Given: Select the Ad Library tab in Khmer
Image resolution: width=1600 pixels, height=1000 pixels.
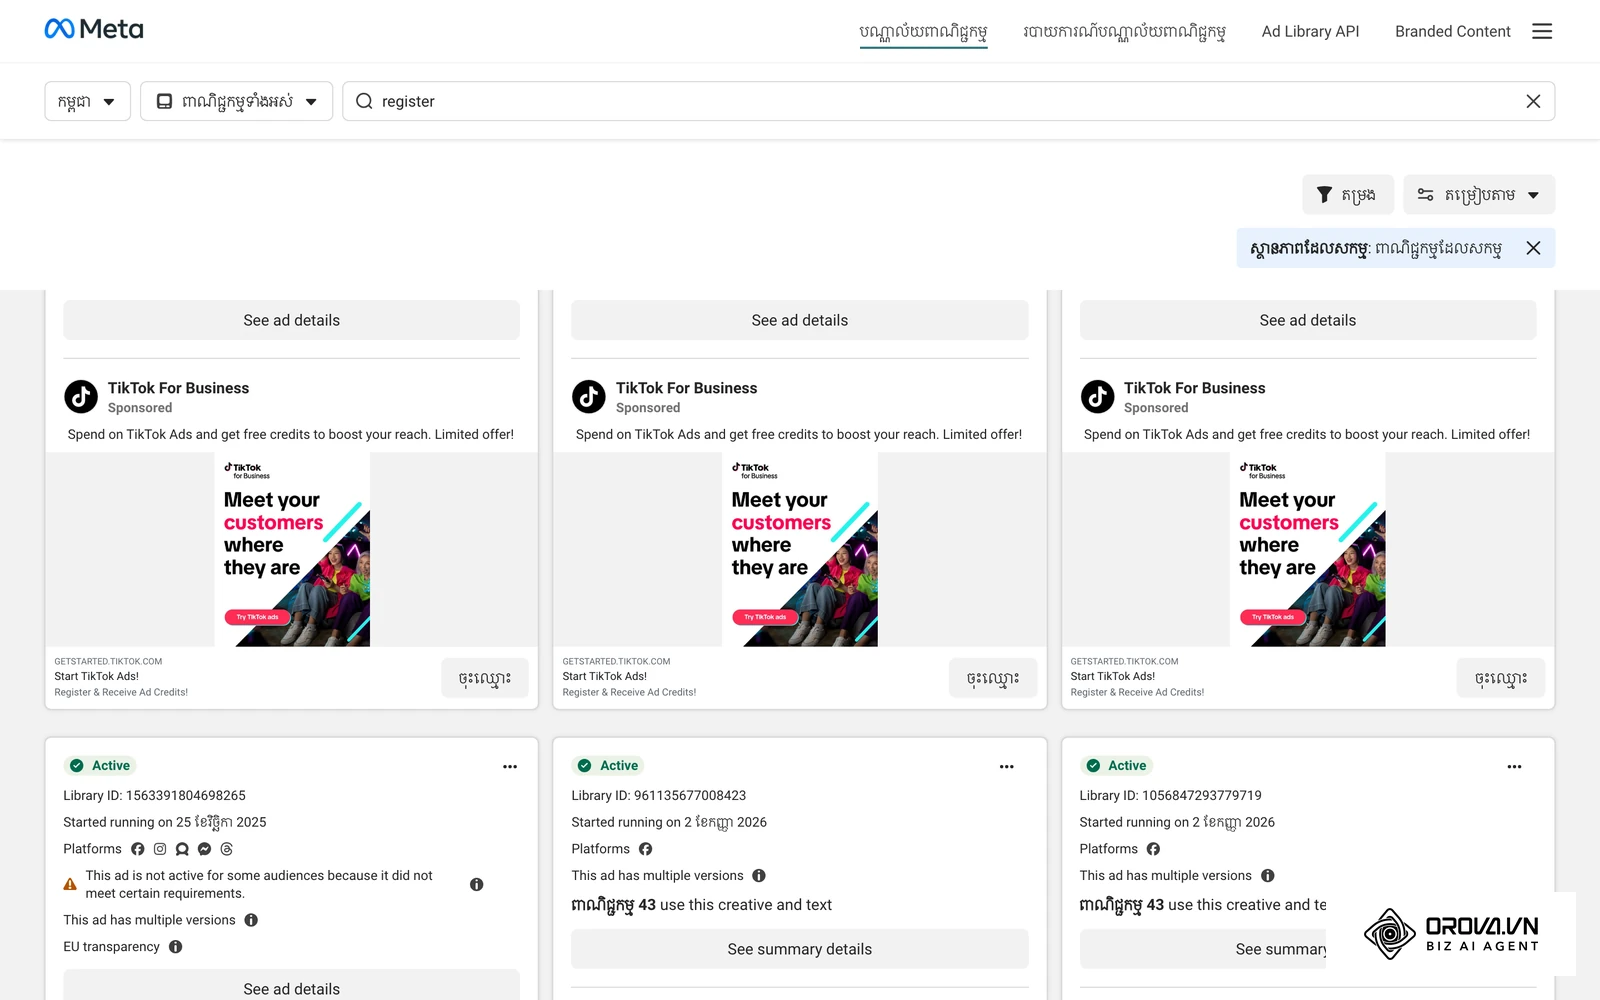Looking at the screenshot, I should coord(923,32).
